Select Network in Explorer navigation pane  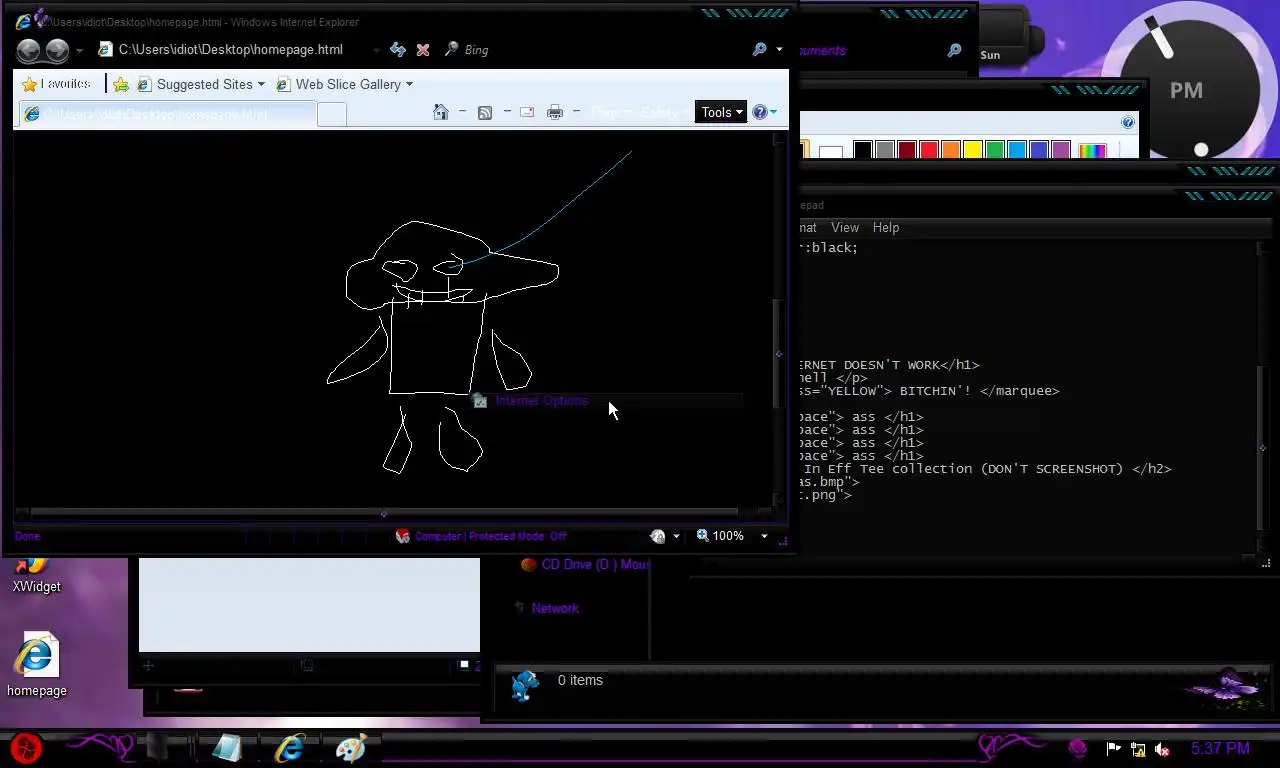coord(546,608)
